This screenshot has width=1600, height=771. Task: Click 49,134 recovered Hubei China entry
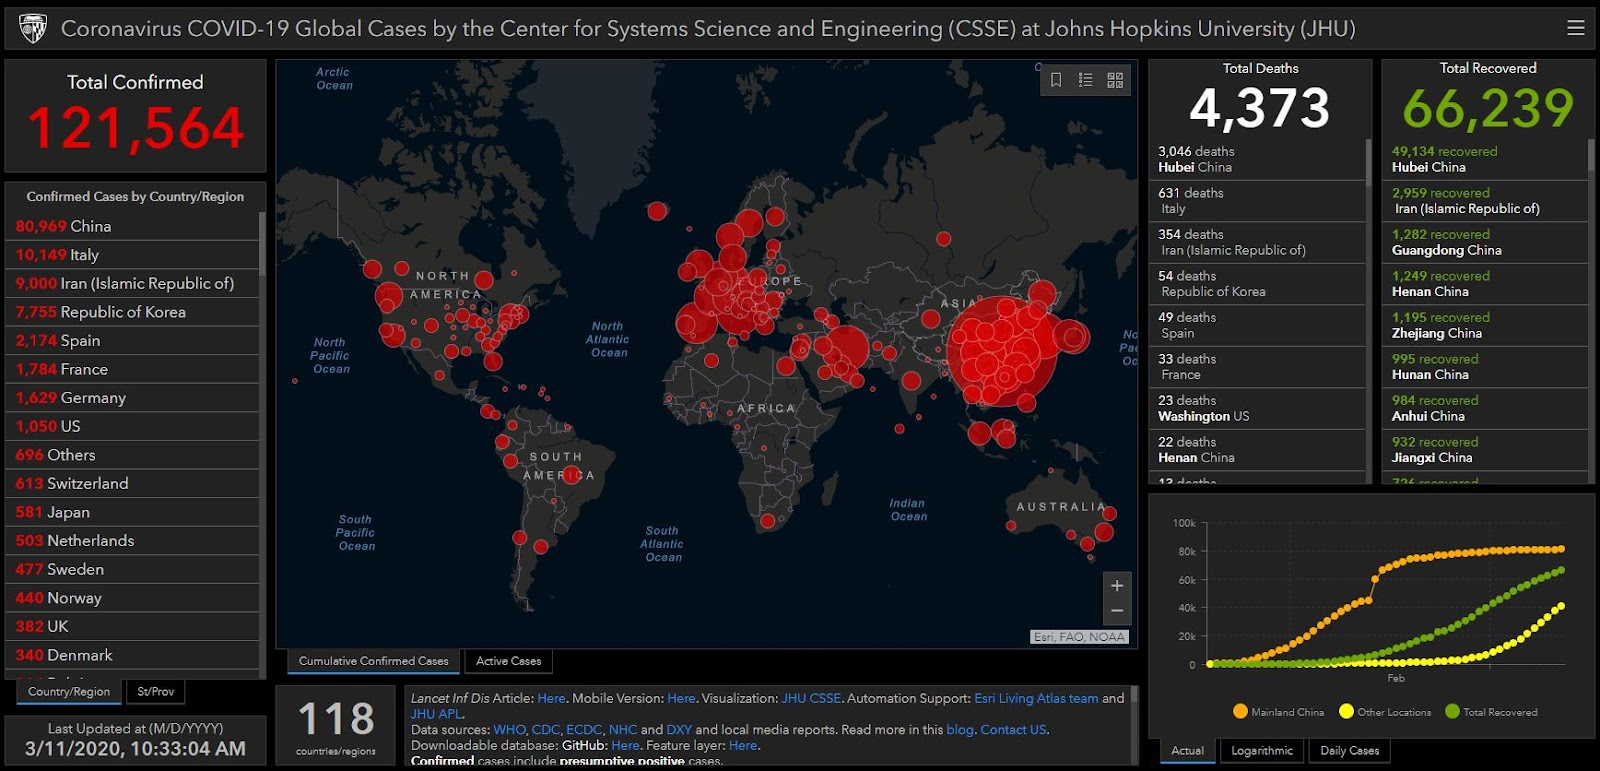coord(1485,159)
